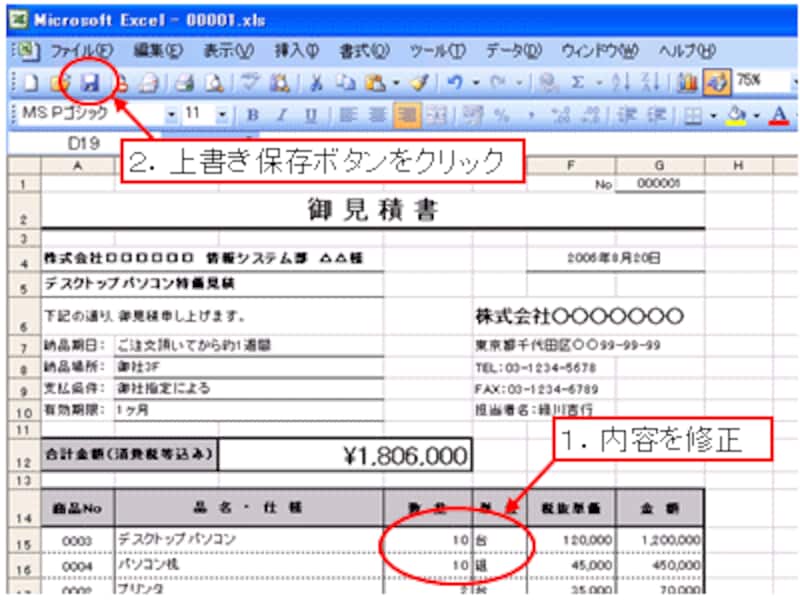Select the 御見積書 title cell
Viewport: 800px width, 600px height.
pos(372,210)
